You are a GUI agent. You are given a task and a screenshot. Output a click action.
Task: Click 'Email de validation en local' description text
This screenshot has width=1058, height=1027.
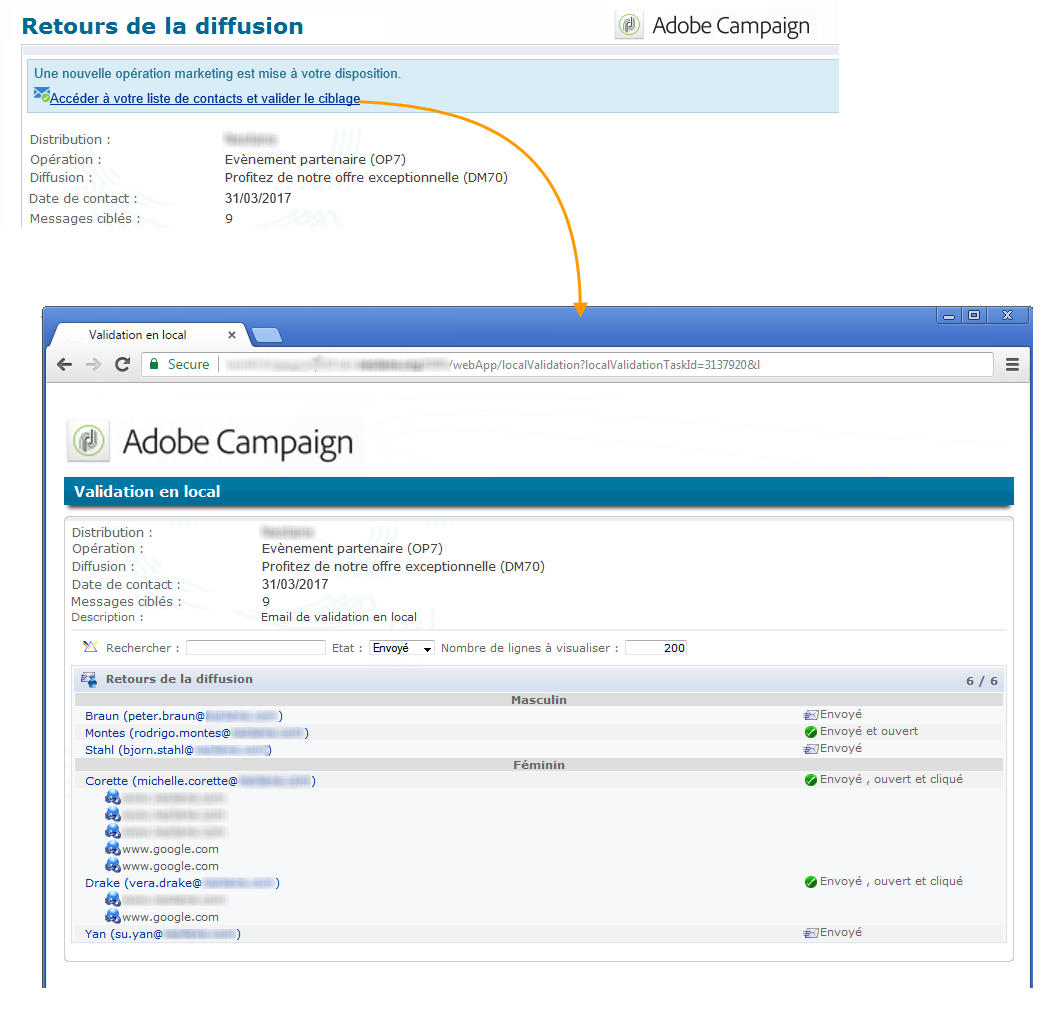339,617
